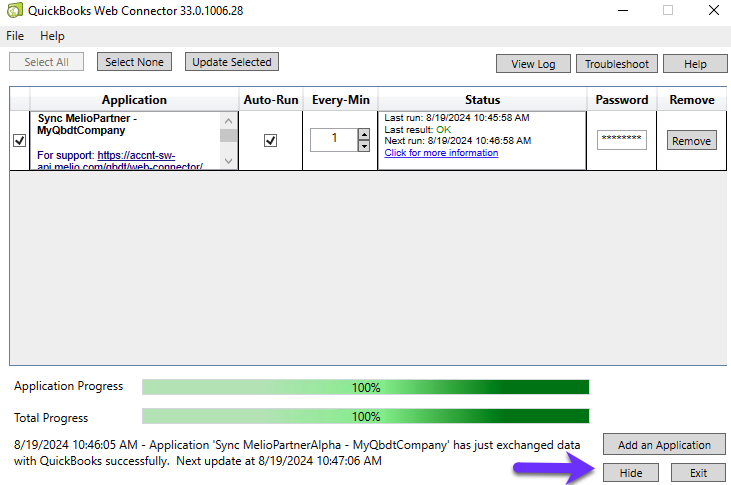Click the grayed Select All button
The image size is (731, 485).
46,62
